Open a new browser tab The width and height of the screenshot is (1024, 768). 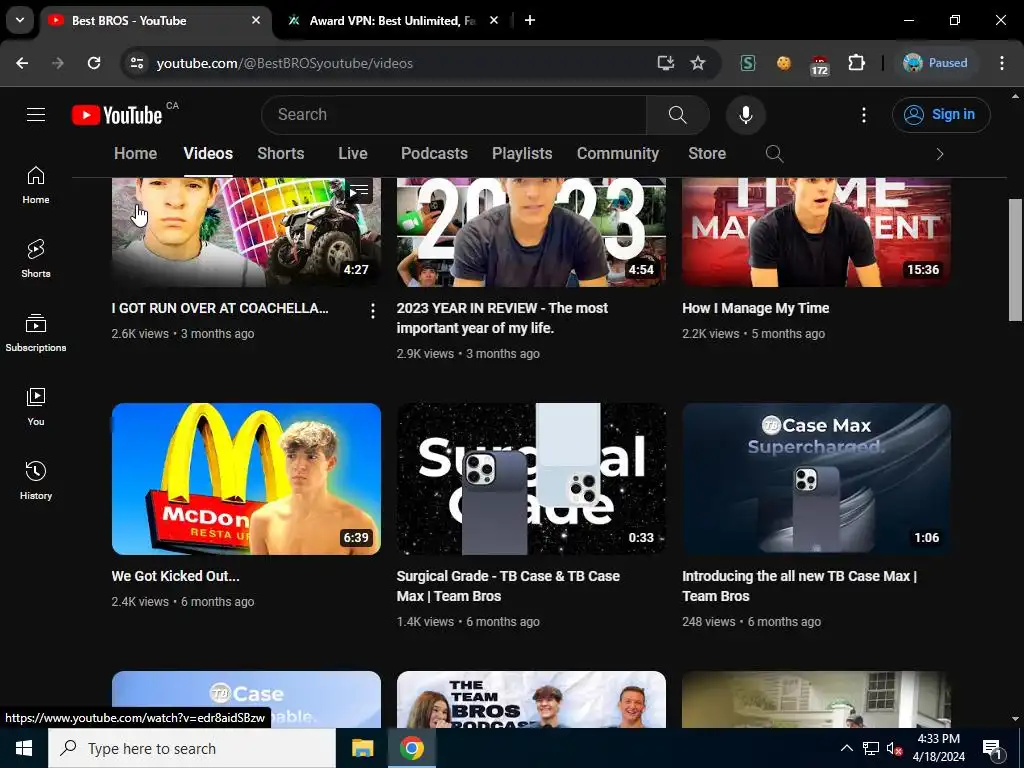(530, 20)
